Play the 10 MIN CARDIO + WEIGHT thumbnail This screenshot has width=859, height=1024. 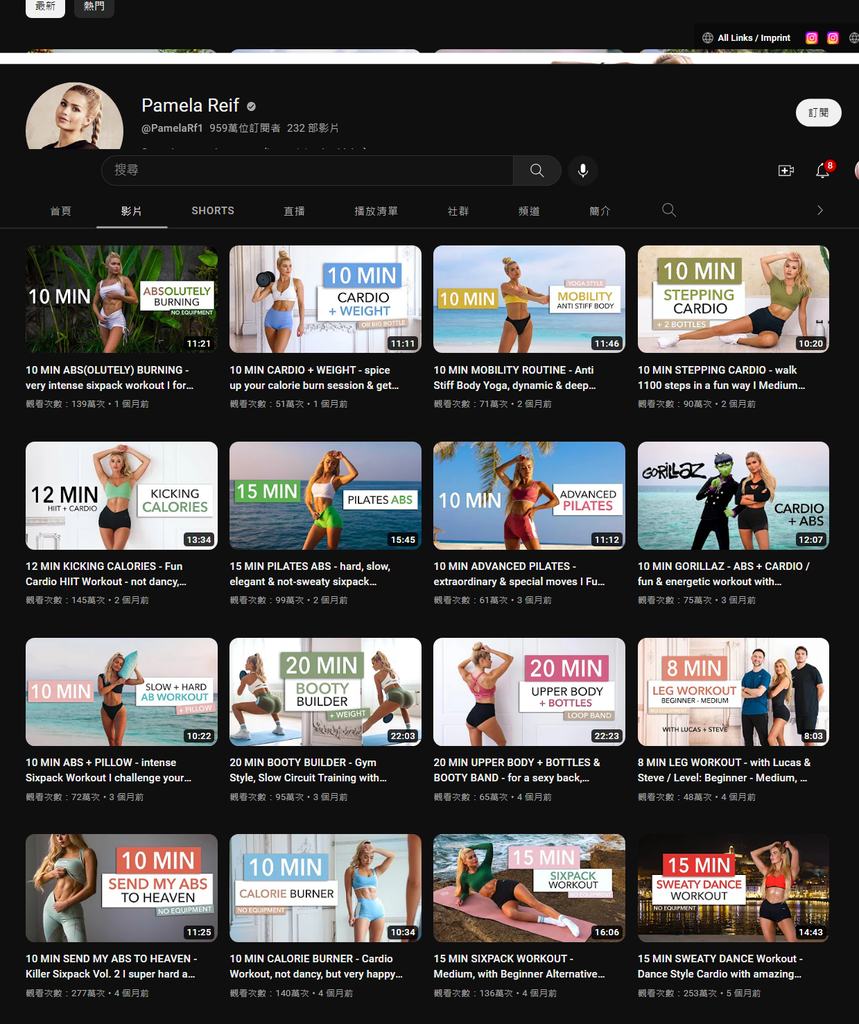pyautogui.click(x=325, y=299)
